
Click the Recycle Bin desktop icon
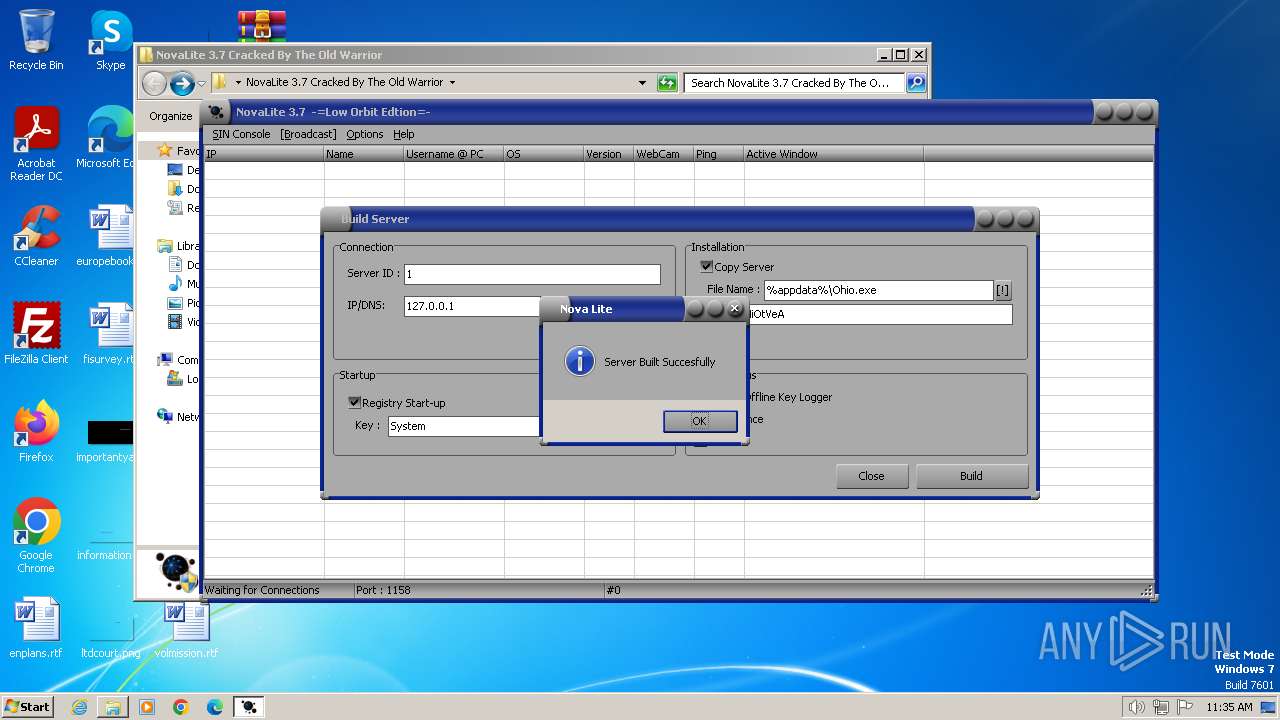36,40
